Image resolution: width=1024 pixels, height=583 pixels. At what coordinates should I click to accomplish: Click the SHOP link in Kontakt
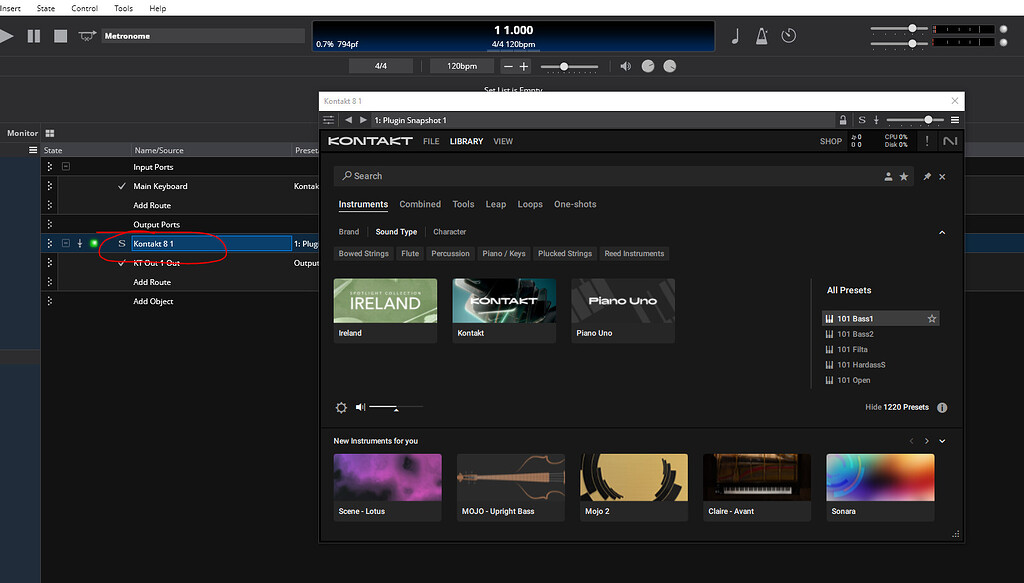coord(831,141)
